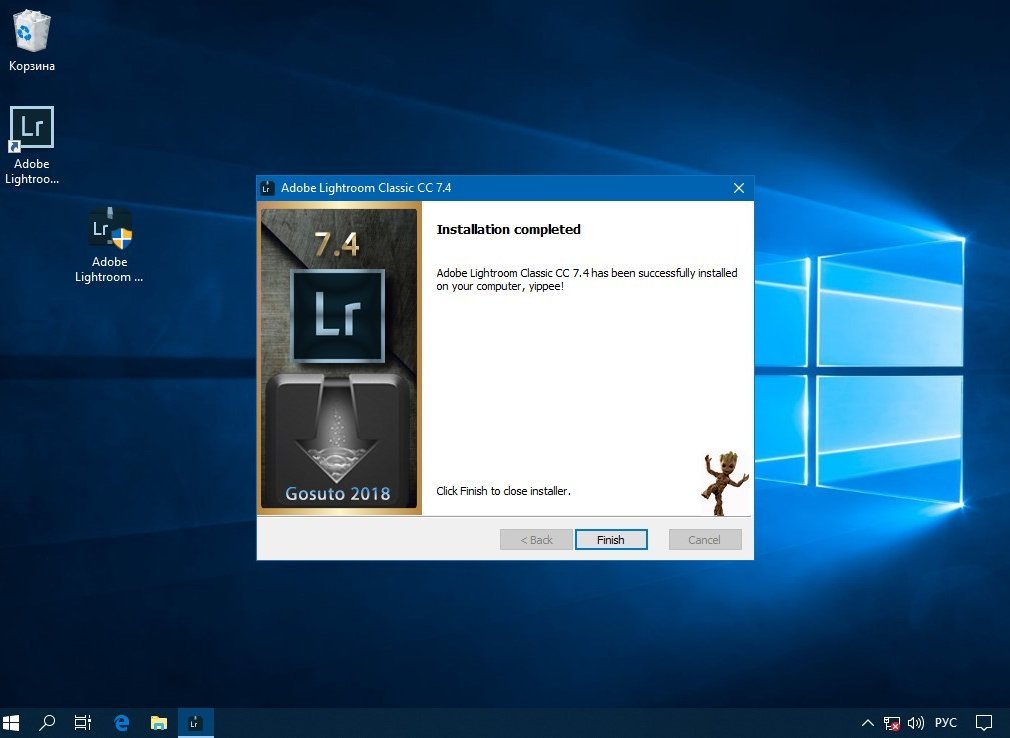Viewport: 1010px width, 738px height.
Task: Open the Recycle Bin (Корзина) desktop icon
Action: tap(31, 41)
